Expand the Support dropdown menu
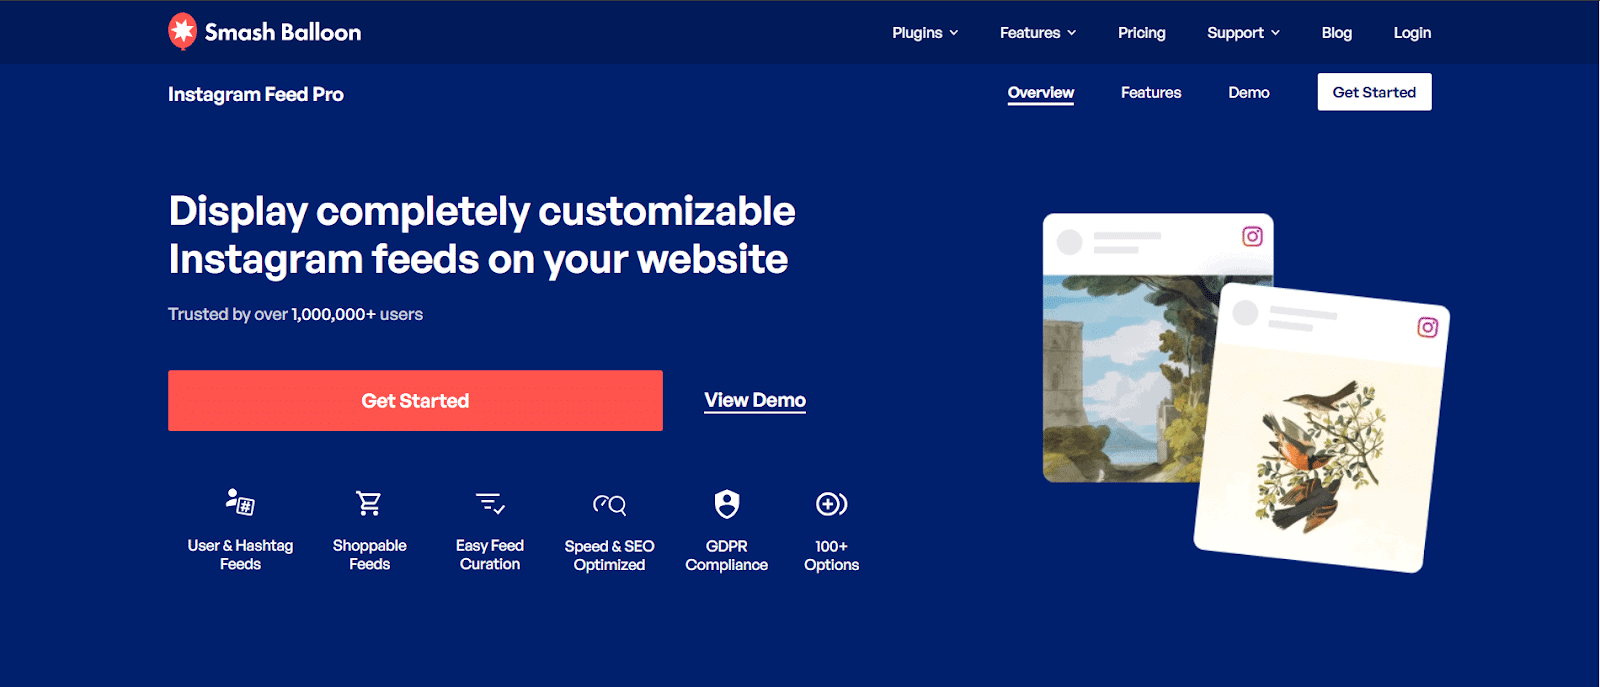 pos(1243,33)
